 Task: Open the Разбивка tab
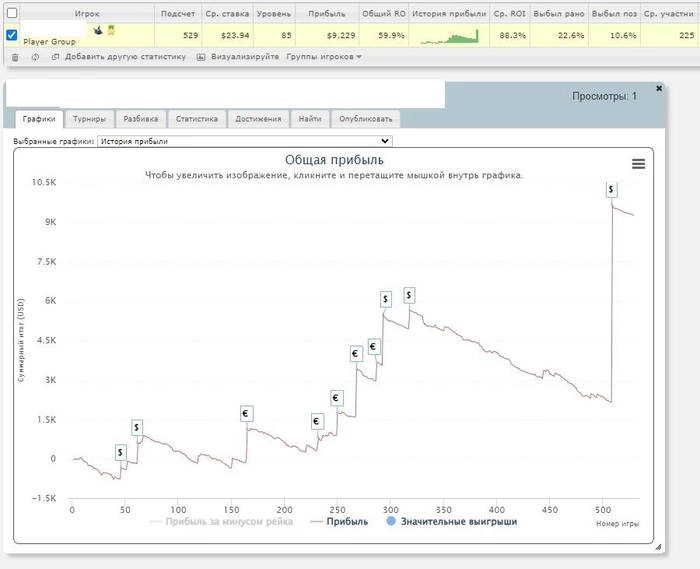(x=141, y=119)
